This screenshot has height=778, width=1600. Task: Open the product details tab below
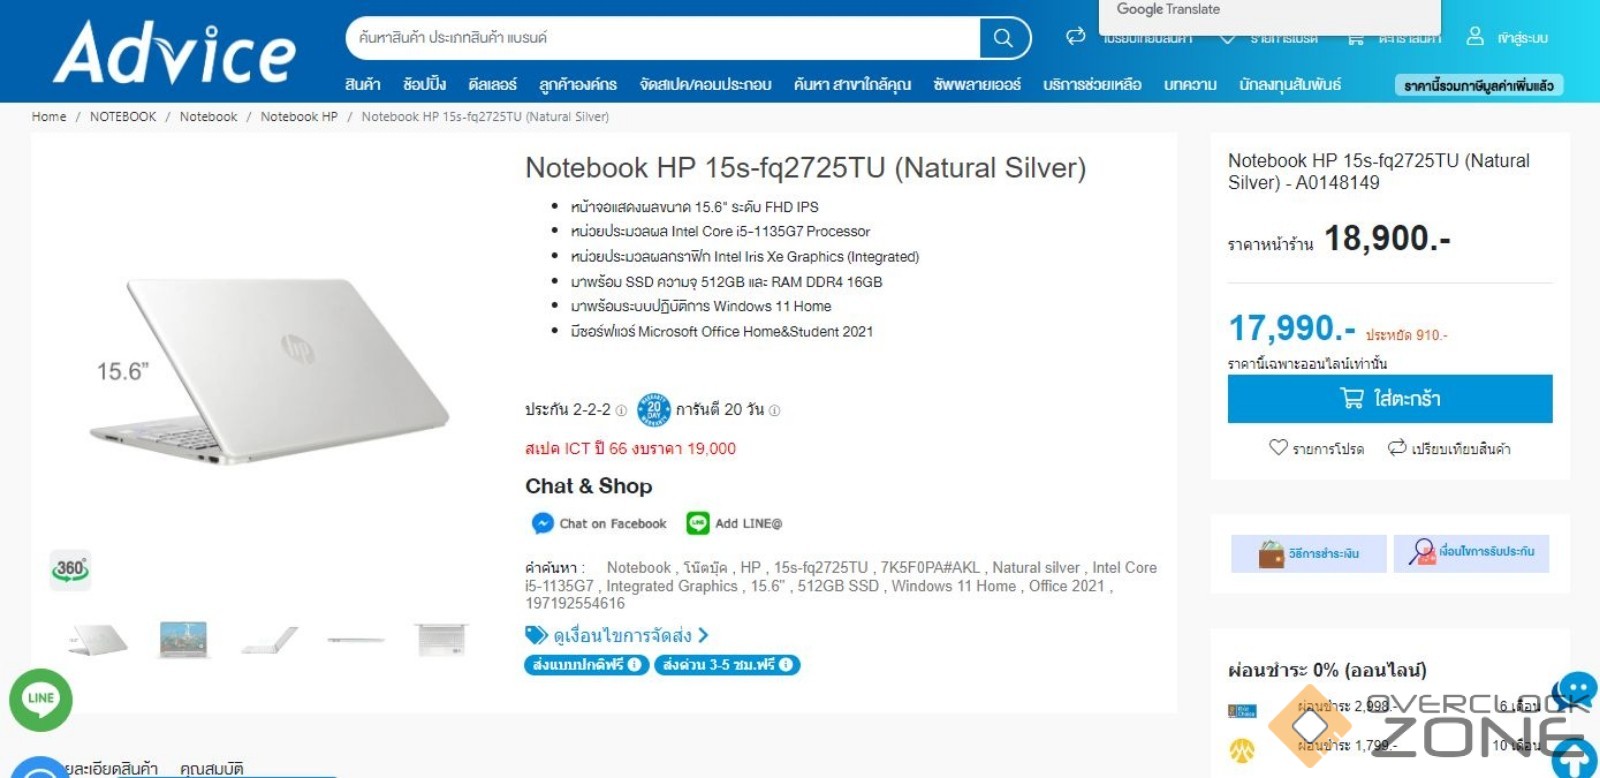tap(110, 768)
